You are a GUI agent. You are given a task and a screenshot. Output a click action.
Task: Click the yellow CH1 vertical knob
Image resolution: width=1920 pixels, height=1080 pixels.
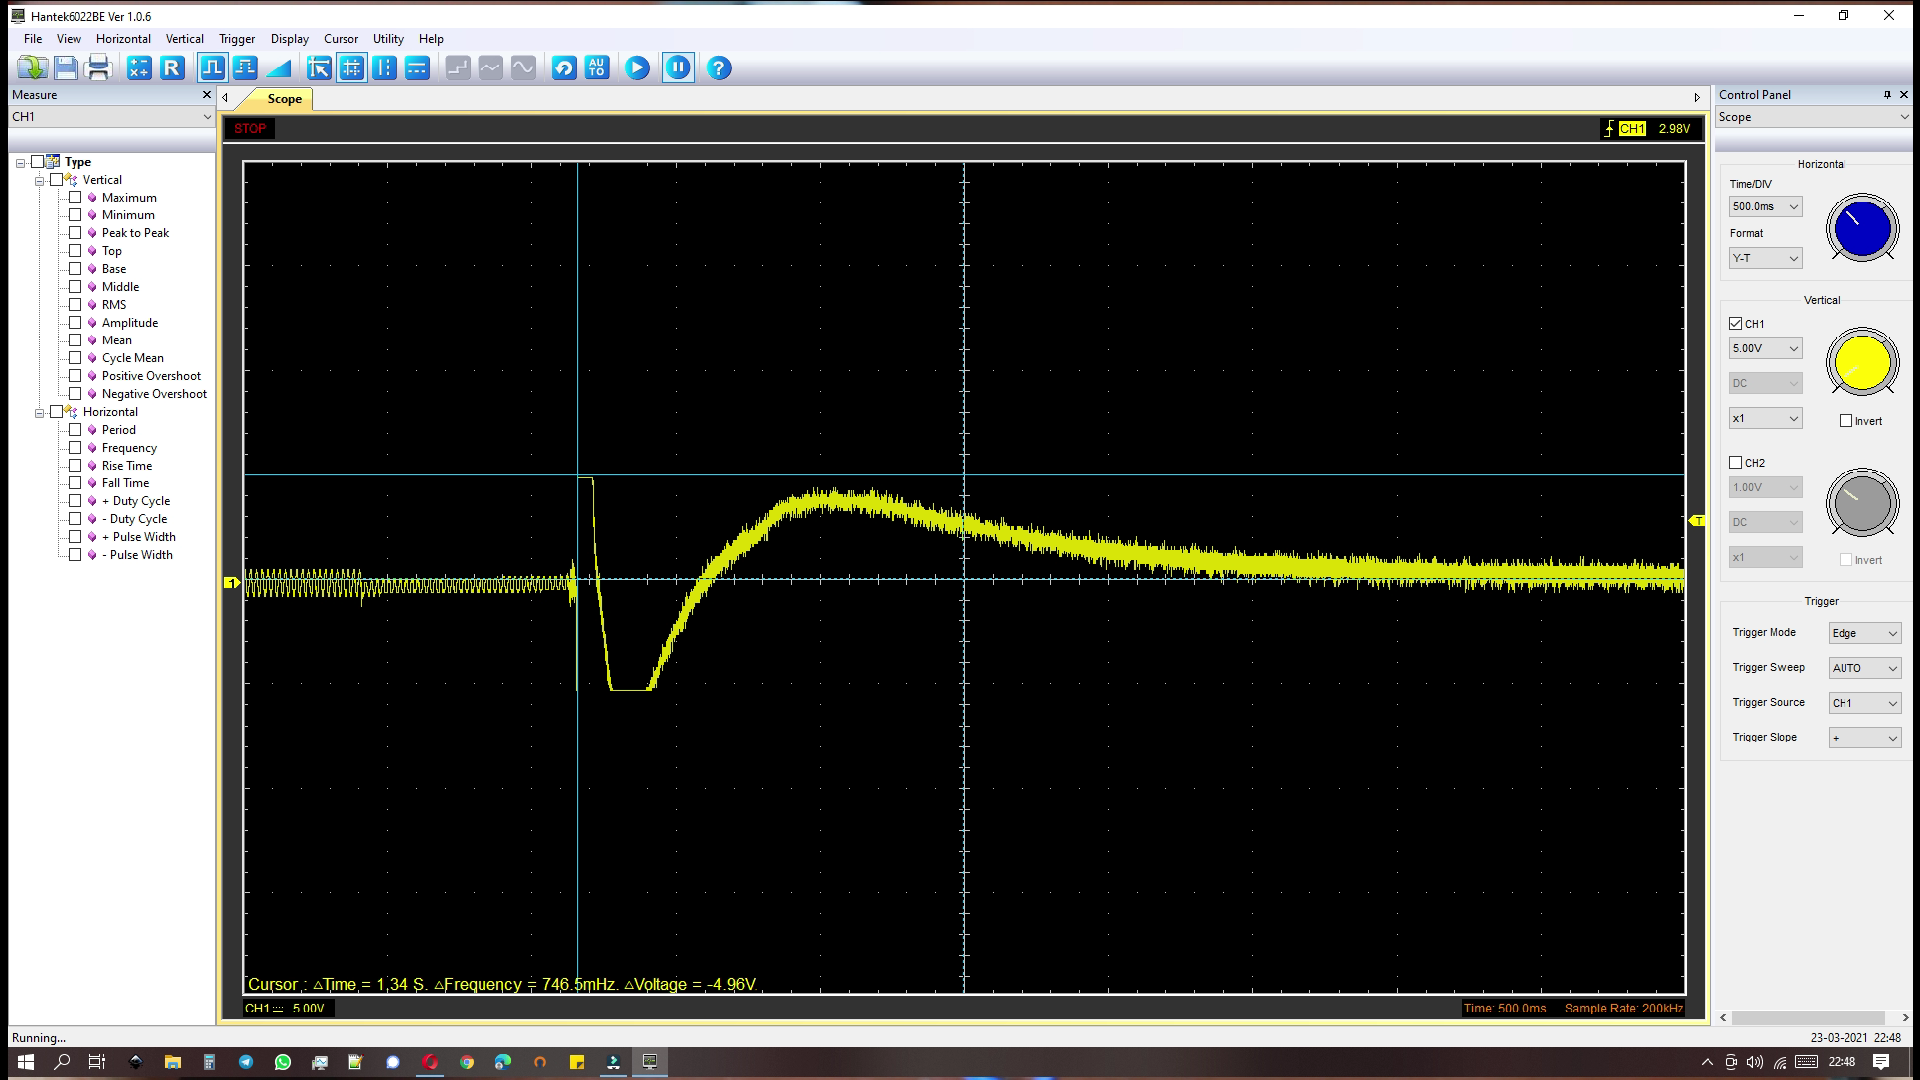[1862, 363]
